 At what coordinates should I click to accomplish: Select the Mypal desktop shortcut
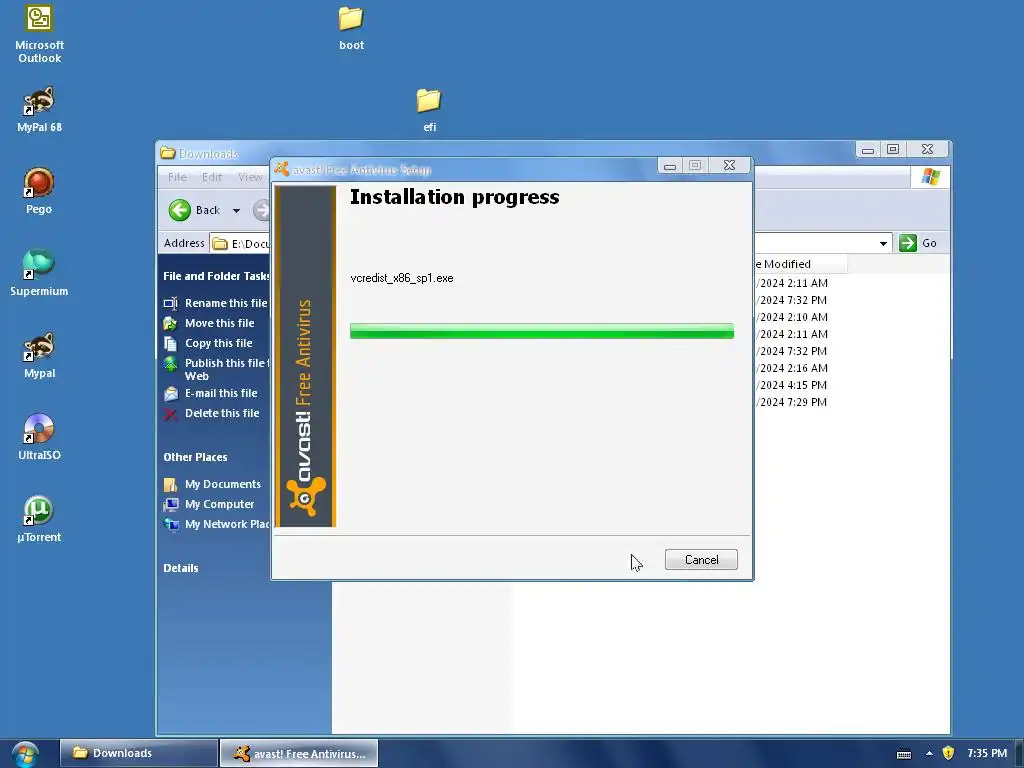39,355
